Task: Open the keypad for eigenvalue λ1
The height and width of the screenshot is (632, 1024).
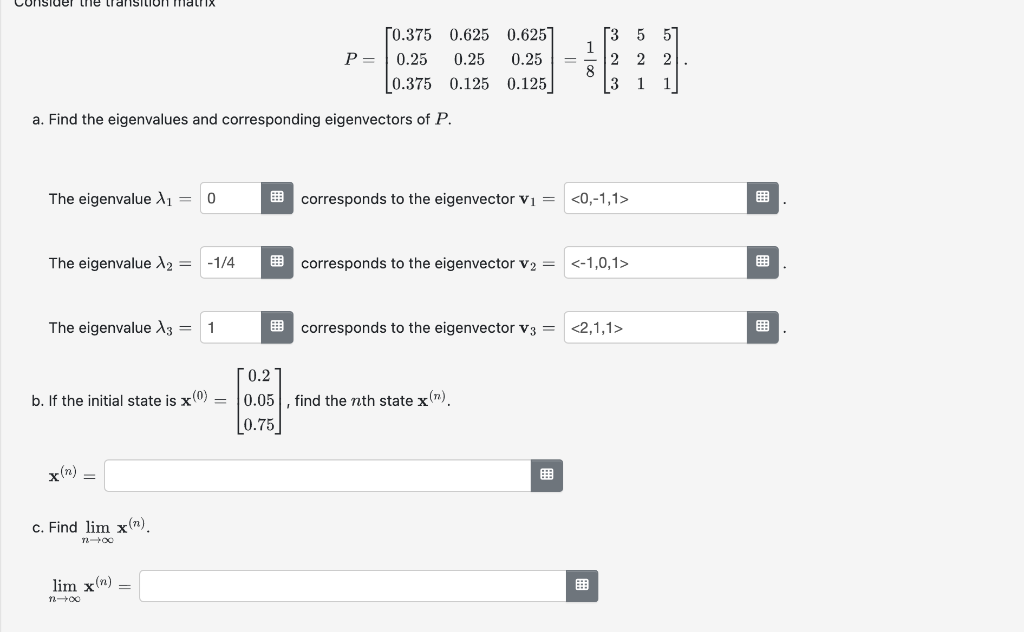Action: coord(277,198)
